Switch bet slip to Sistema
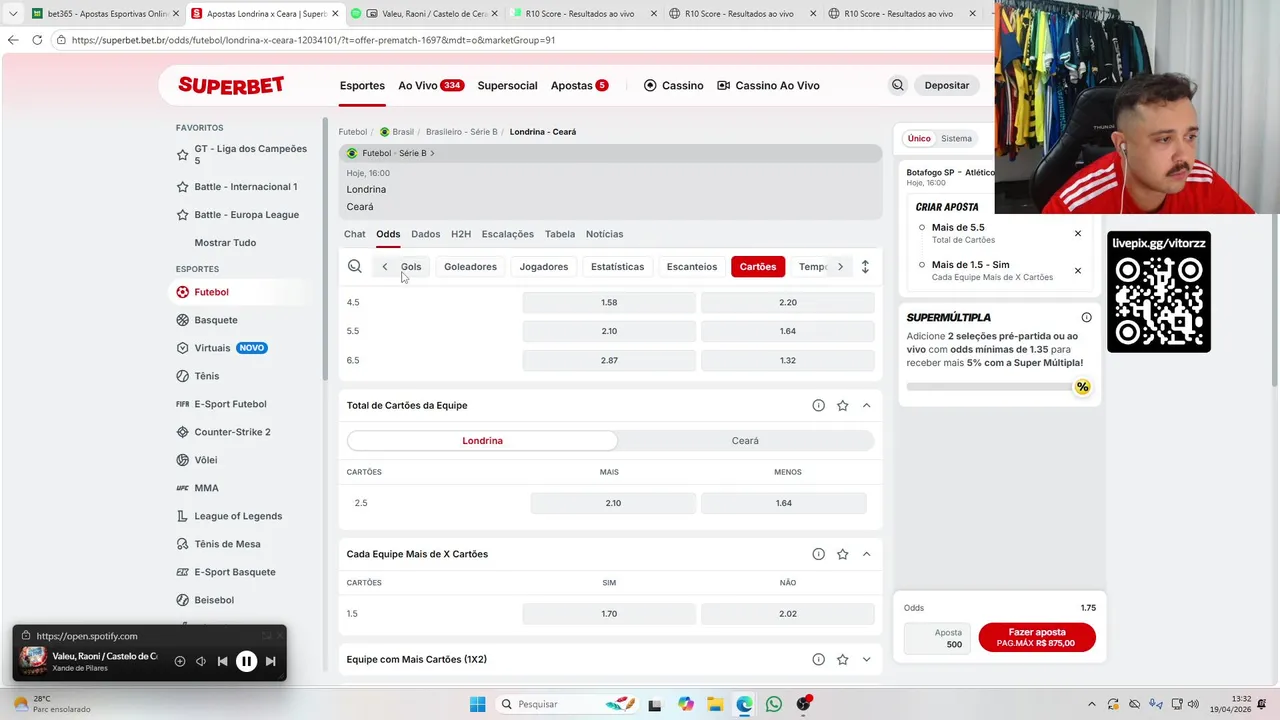Screen dimensions: 1280x720 [956, 139]
